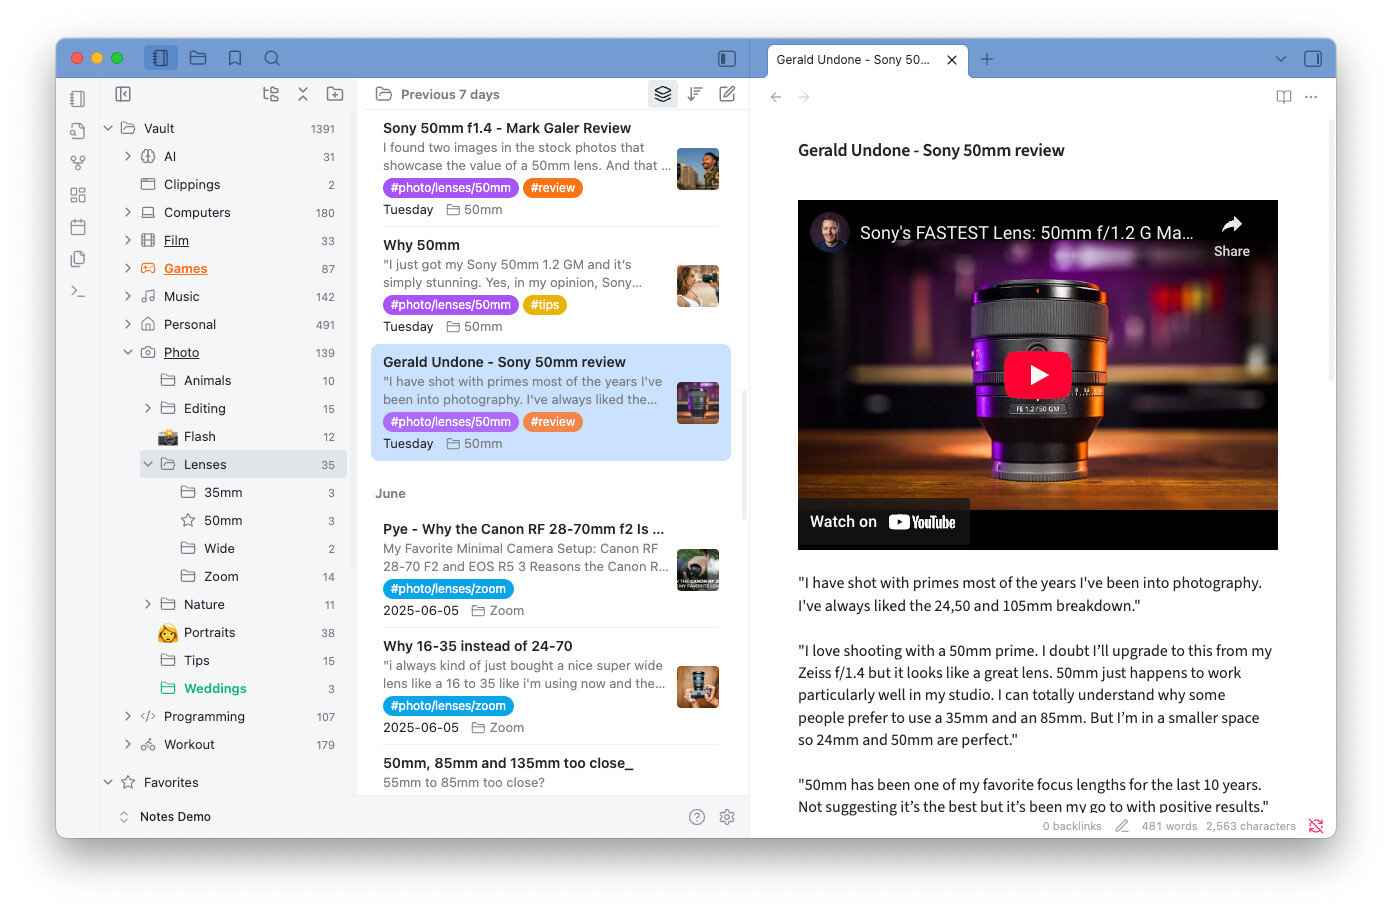Open the calendar icon in left ribbon
This screenshot has width=1392, height=912.
78,227
